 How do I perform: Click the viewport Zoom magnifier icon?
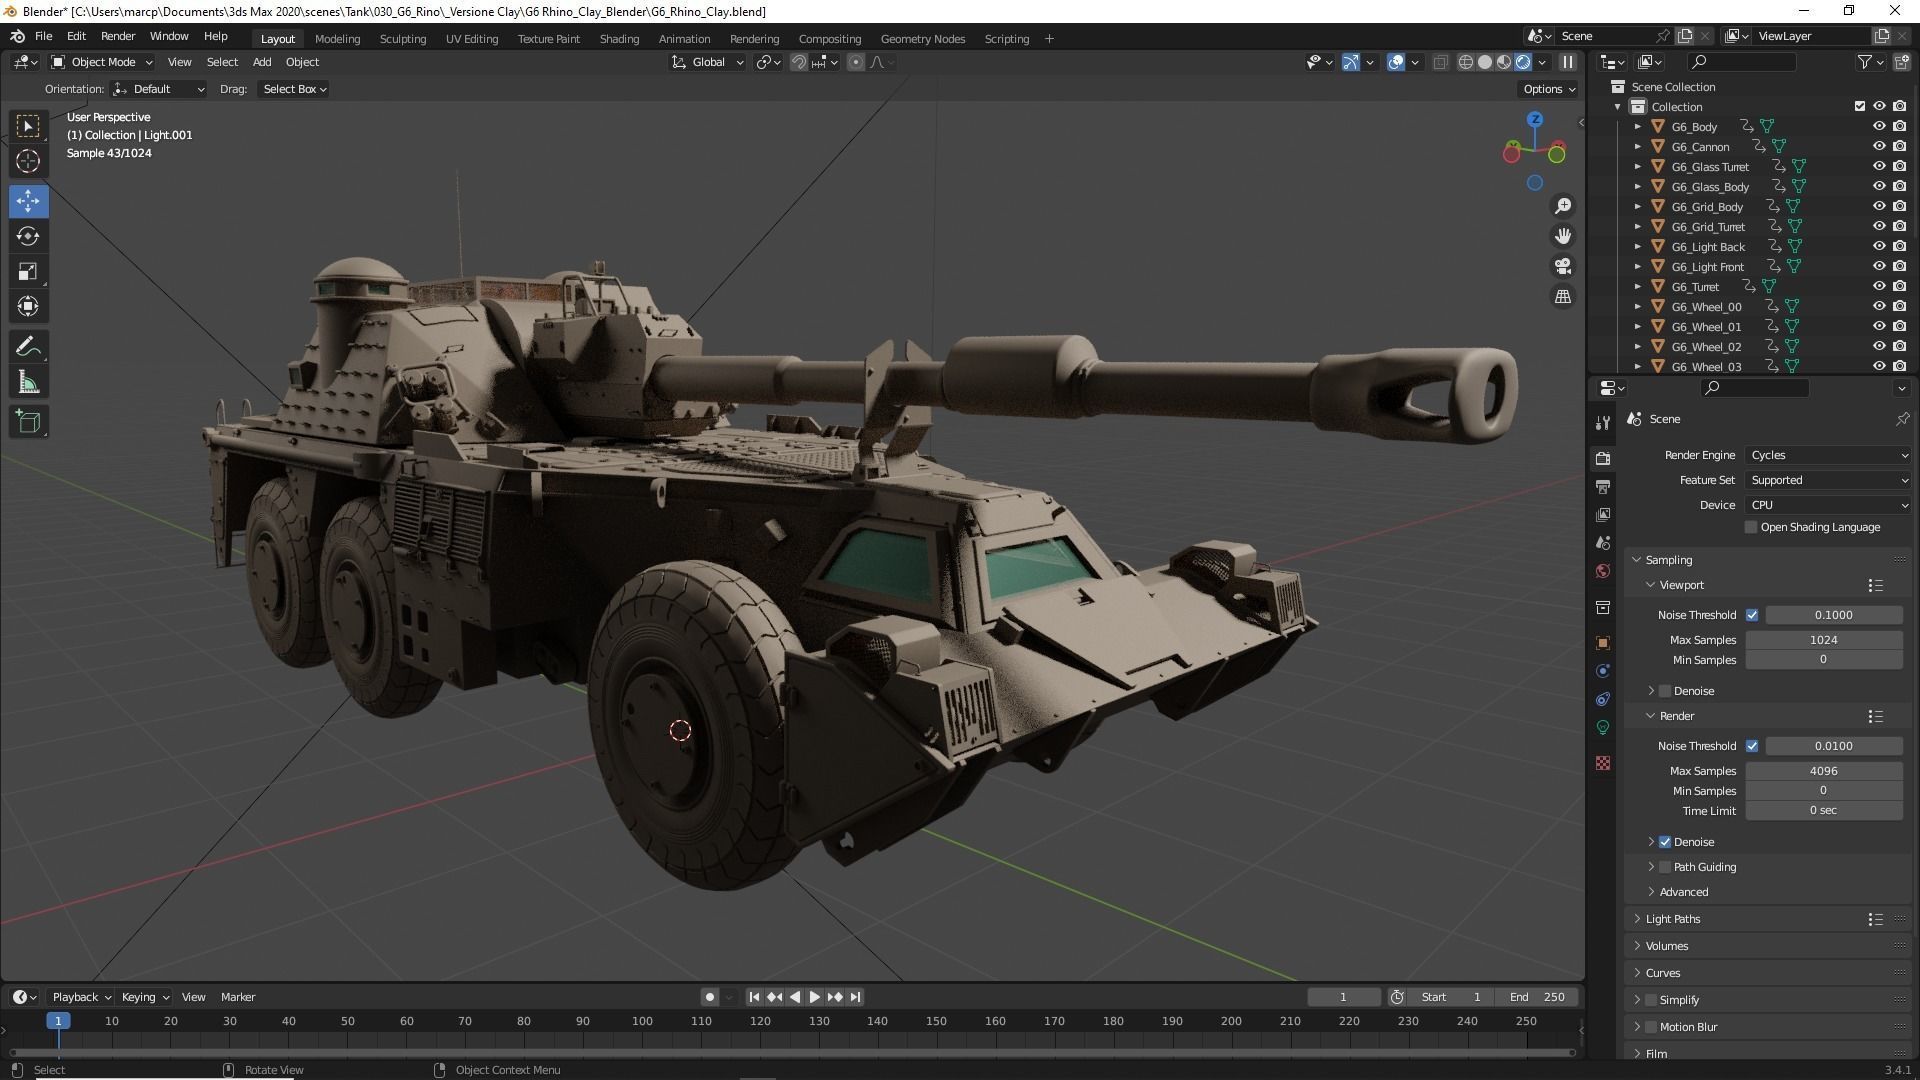point(1562,206)
